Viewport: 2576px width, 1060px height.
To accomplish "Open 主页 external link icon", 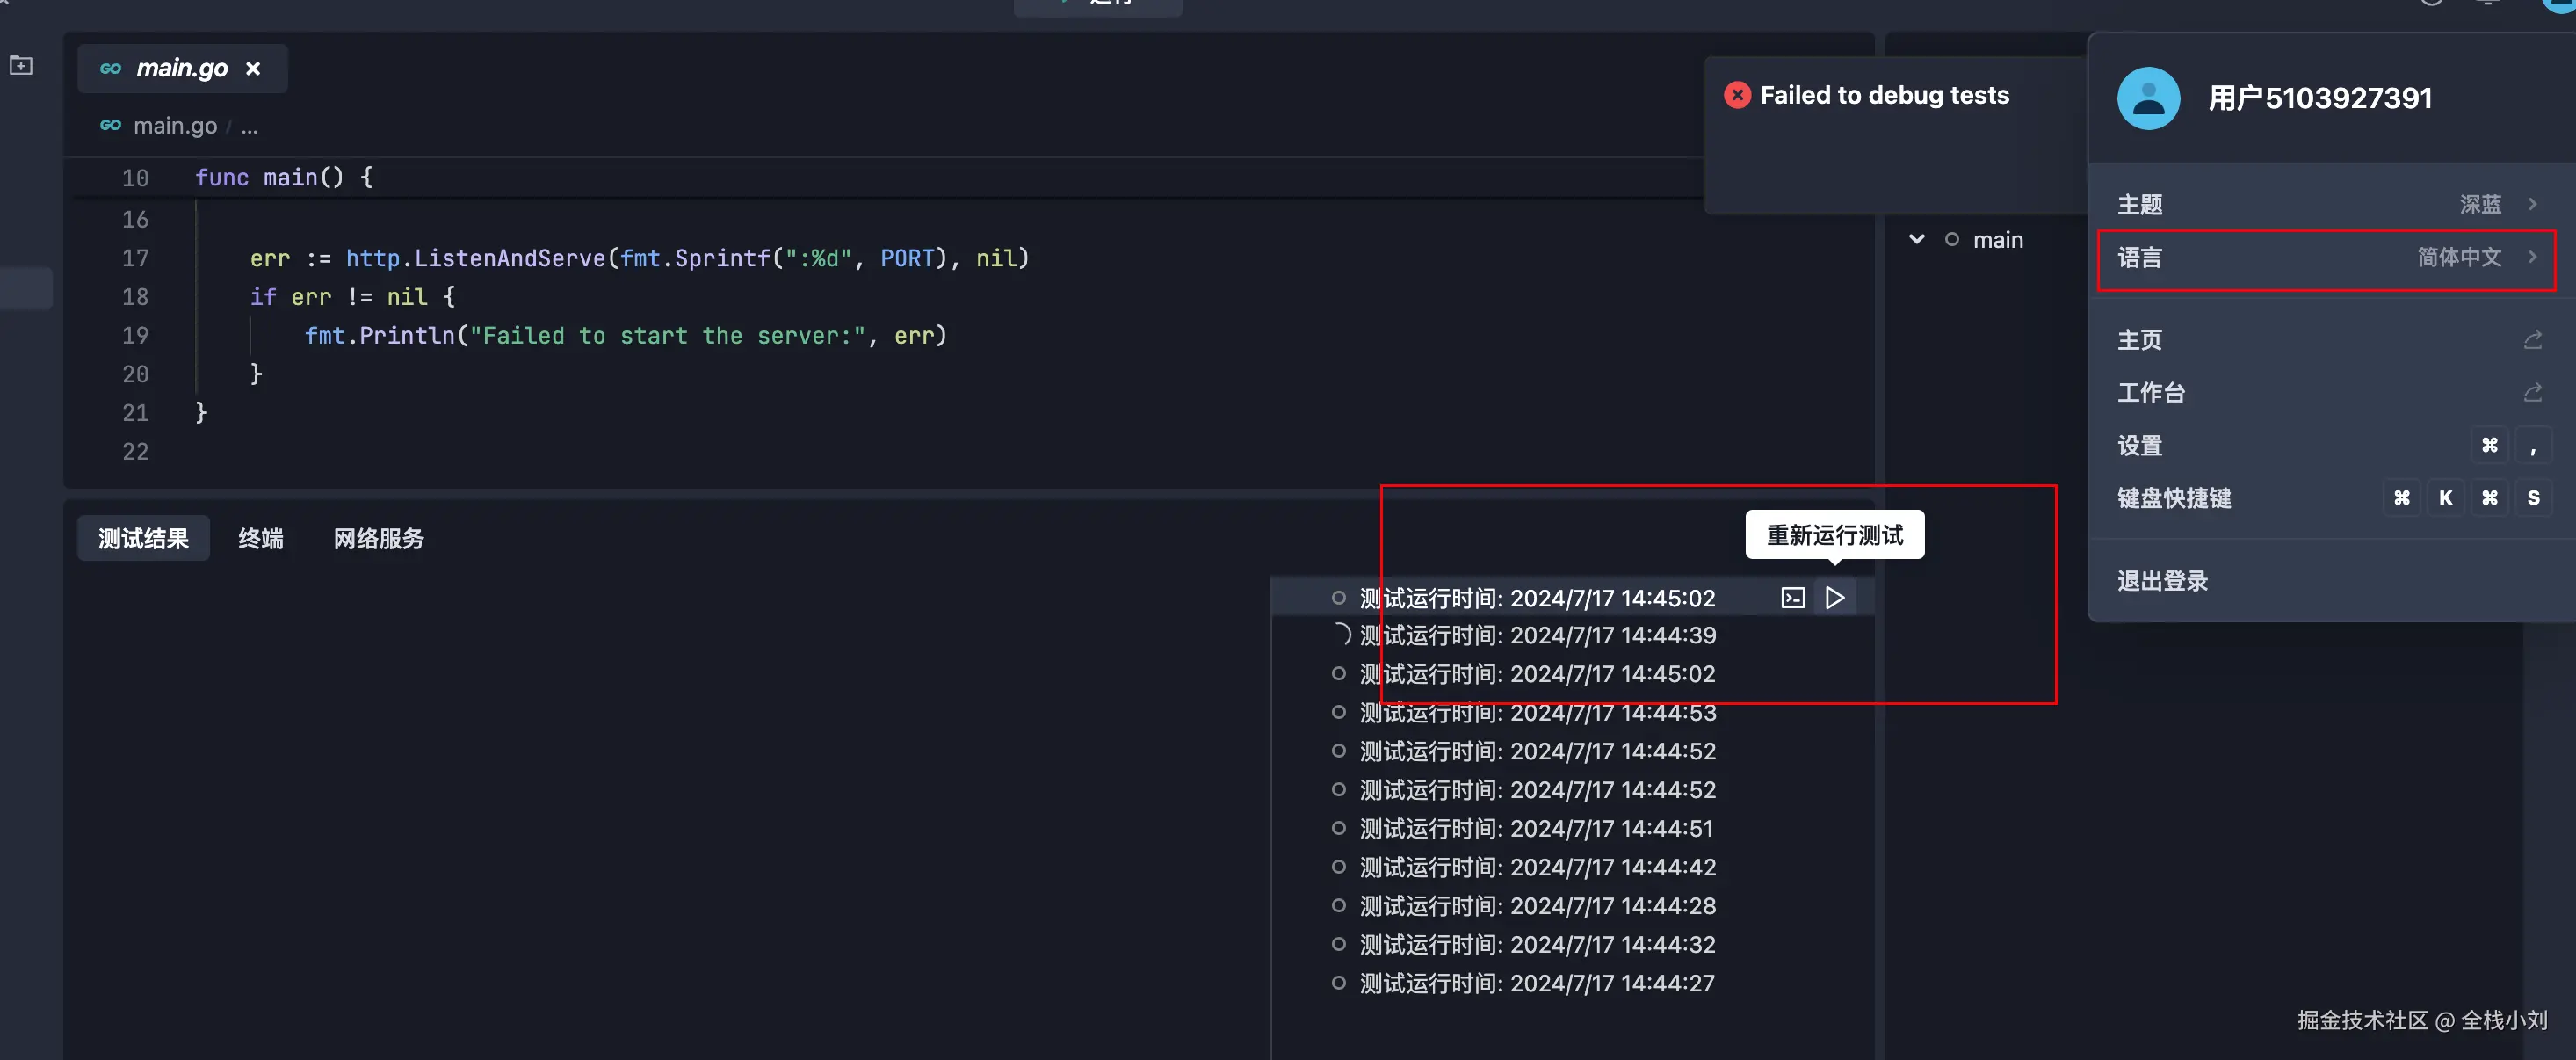I will [2532, 340].
